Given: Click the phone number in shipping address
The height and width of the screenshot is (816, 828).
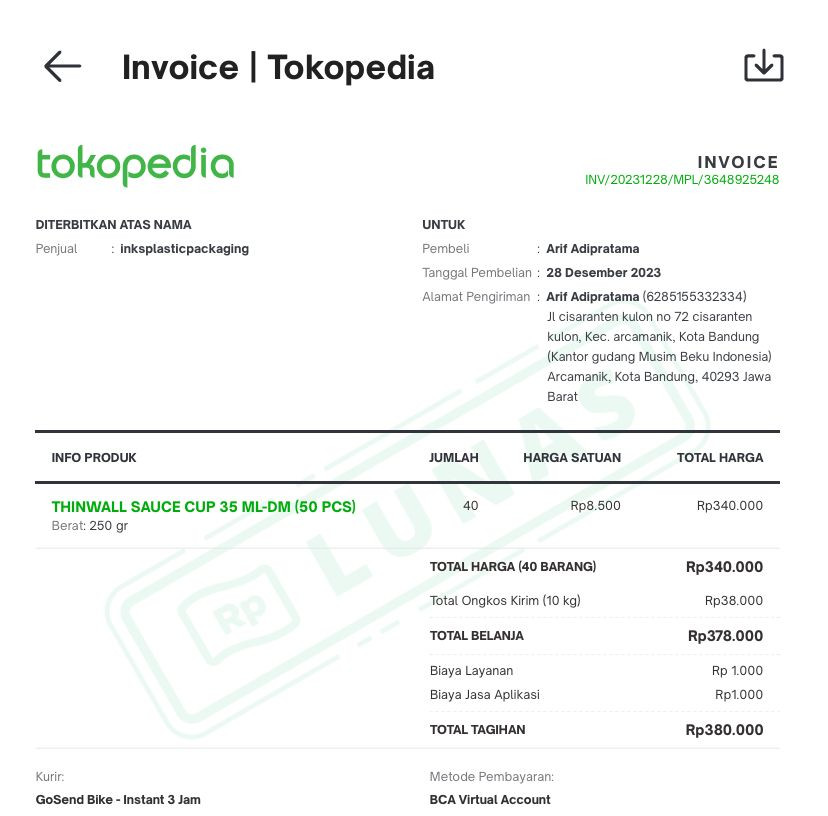Looking at the screenshot, I should click(694, 296).
